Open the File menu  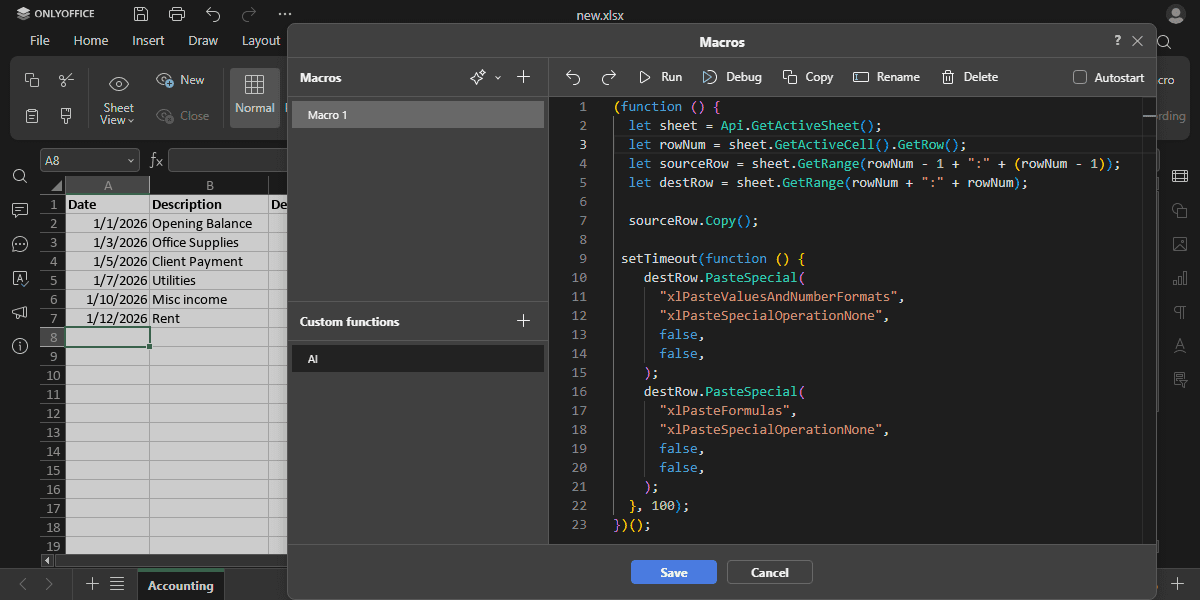(x=40, y=40)
